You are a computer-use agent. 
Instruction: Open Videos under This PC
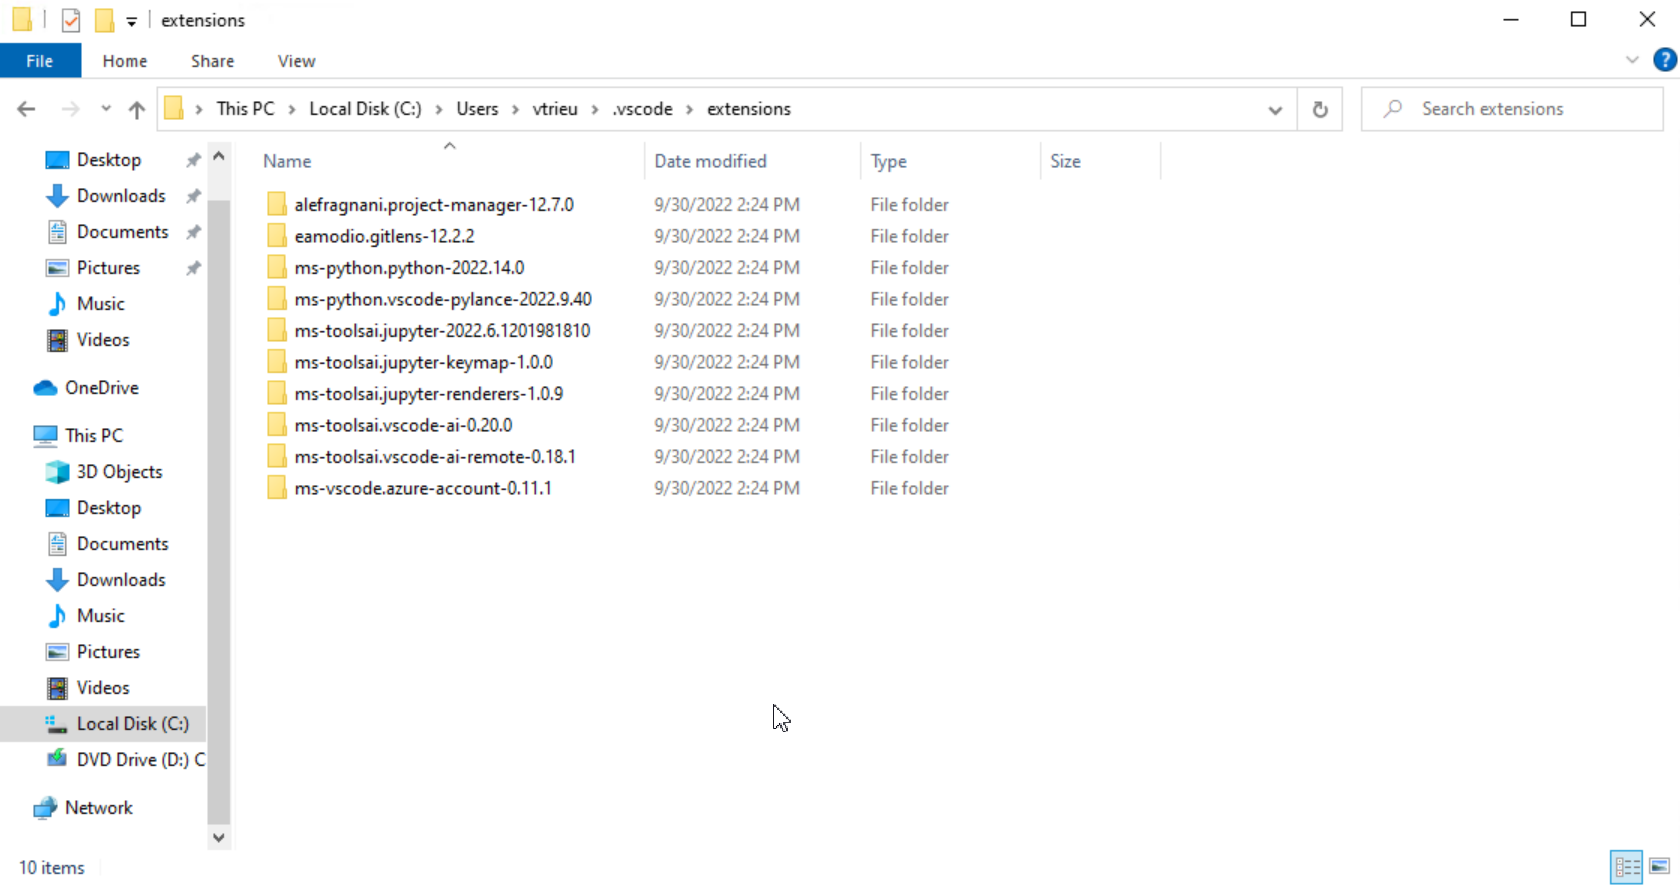[102, 688]
